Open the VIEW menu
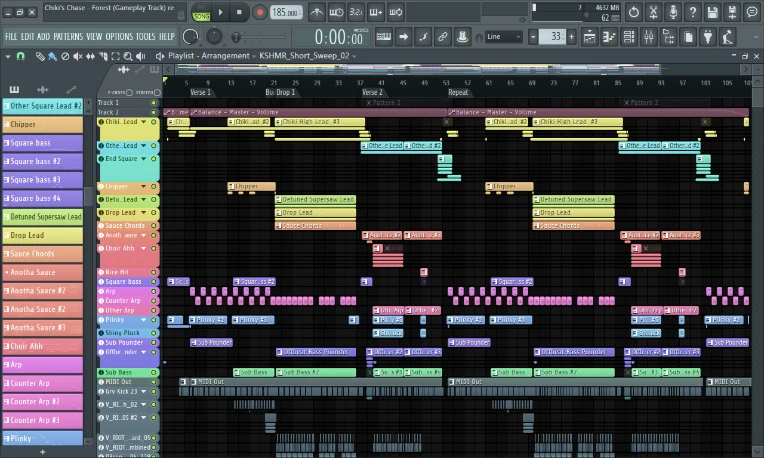This screenshot has height=458, width=764. click(x=94, y=37)
